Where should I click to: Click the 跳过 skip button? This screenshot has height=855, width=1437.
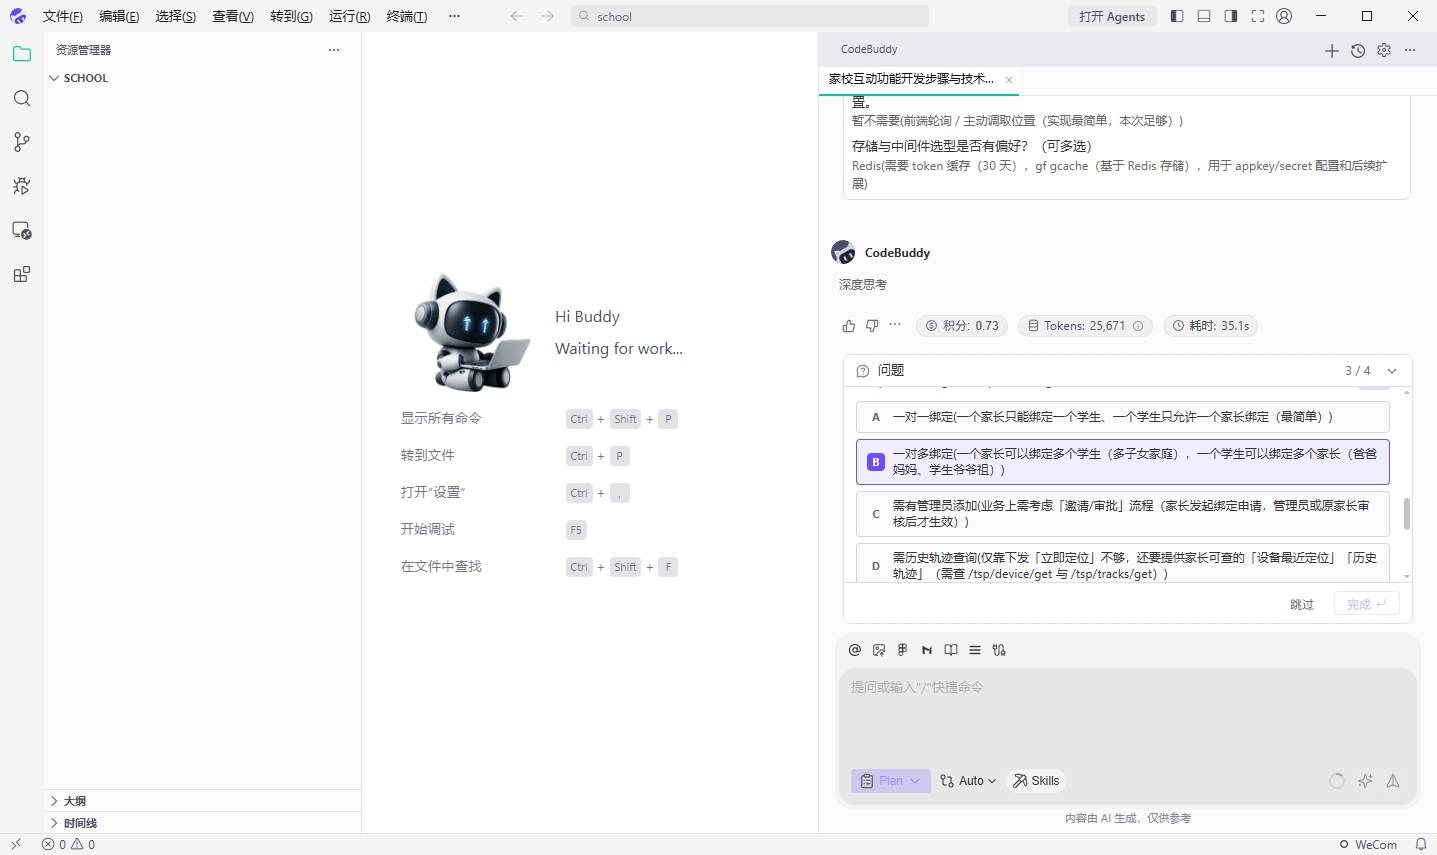(1302, 605)
